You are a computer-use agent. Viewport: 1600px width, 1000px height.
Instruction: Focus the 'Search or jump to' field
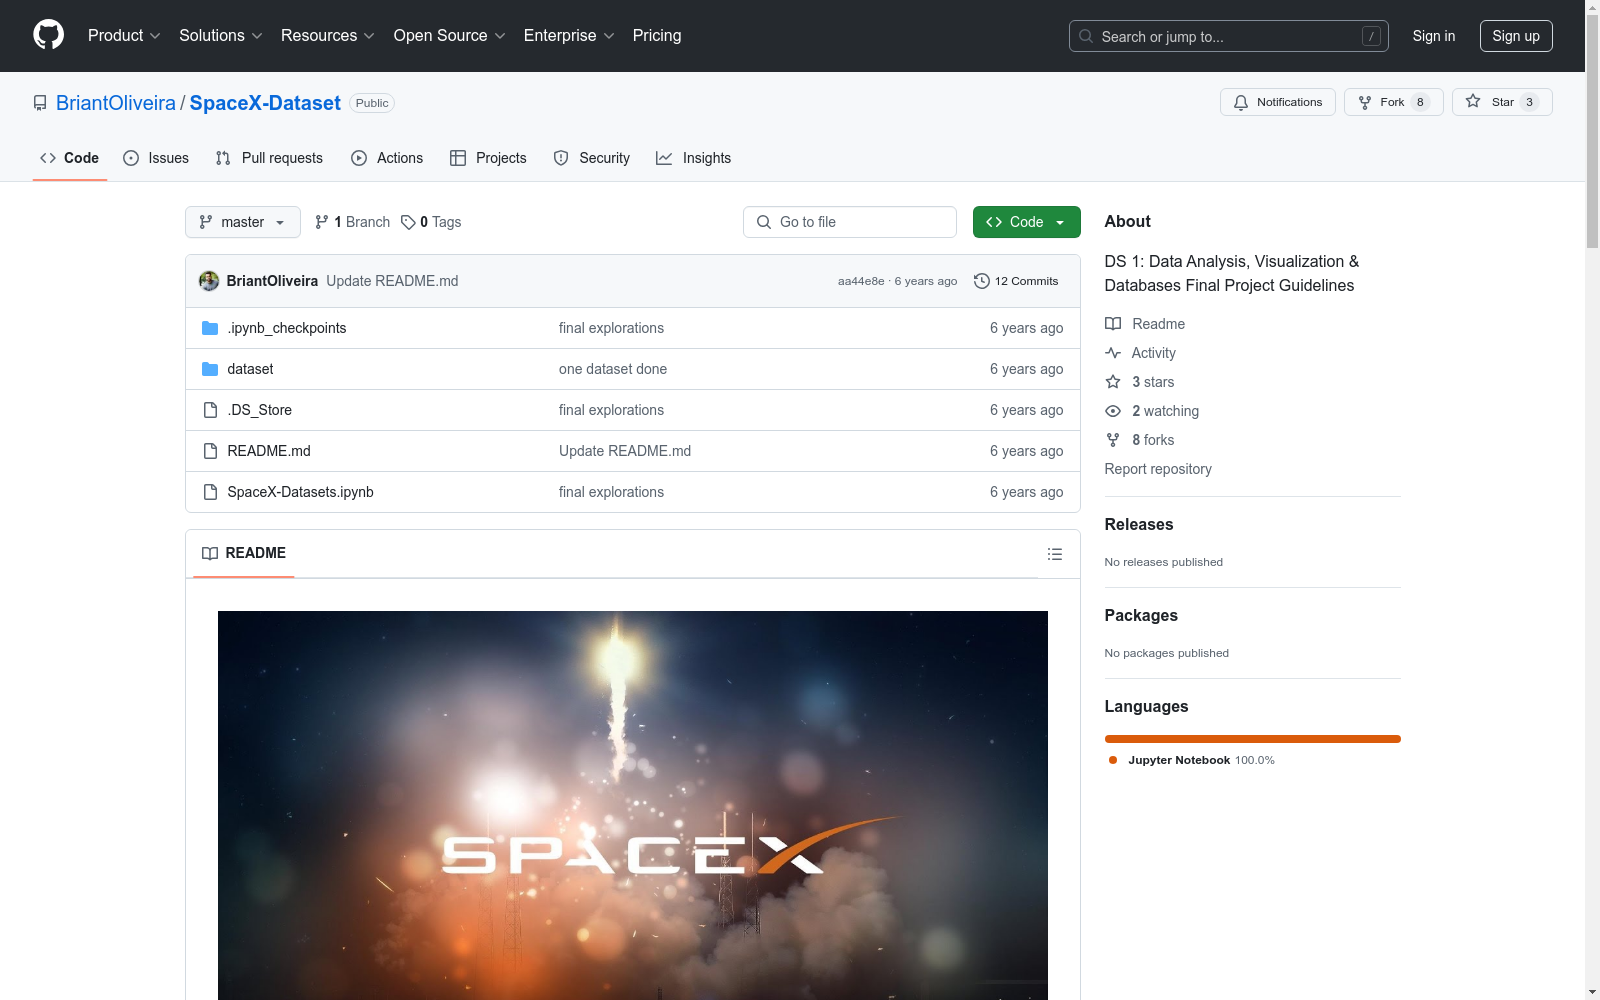click(1229, 36)
